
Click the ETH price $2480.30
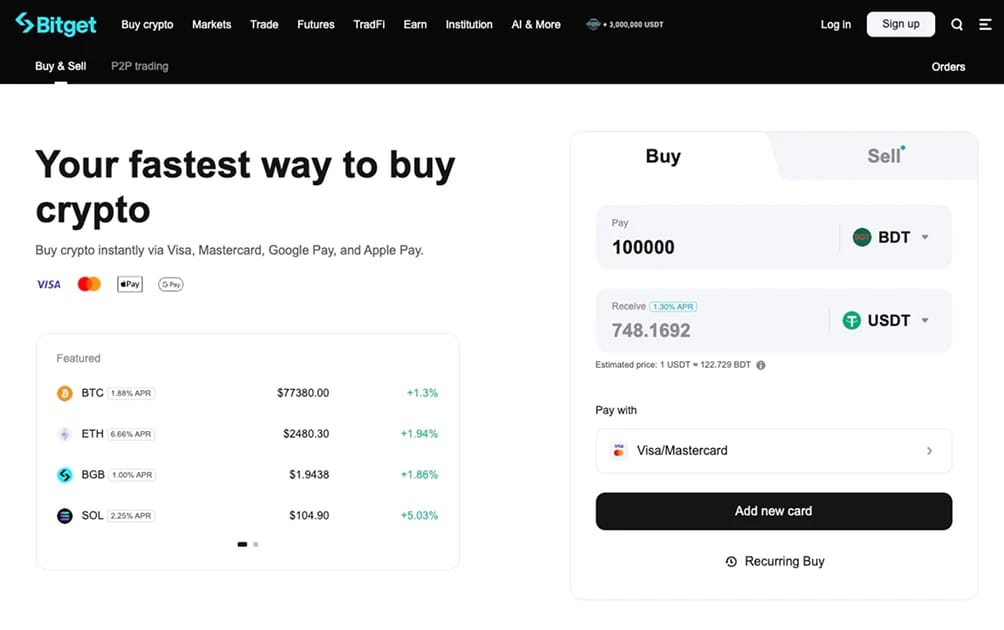pyautogui.click(x=306, y=434)
